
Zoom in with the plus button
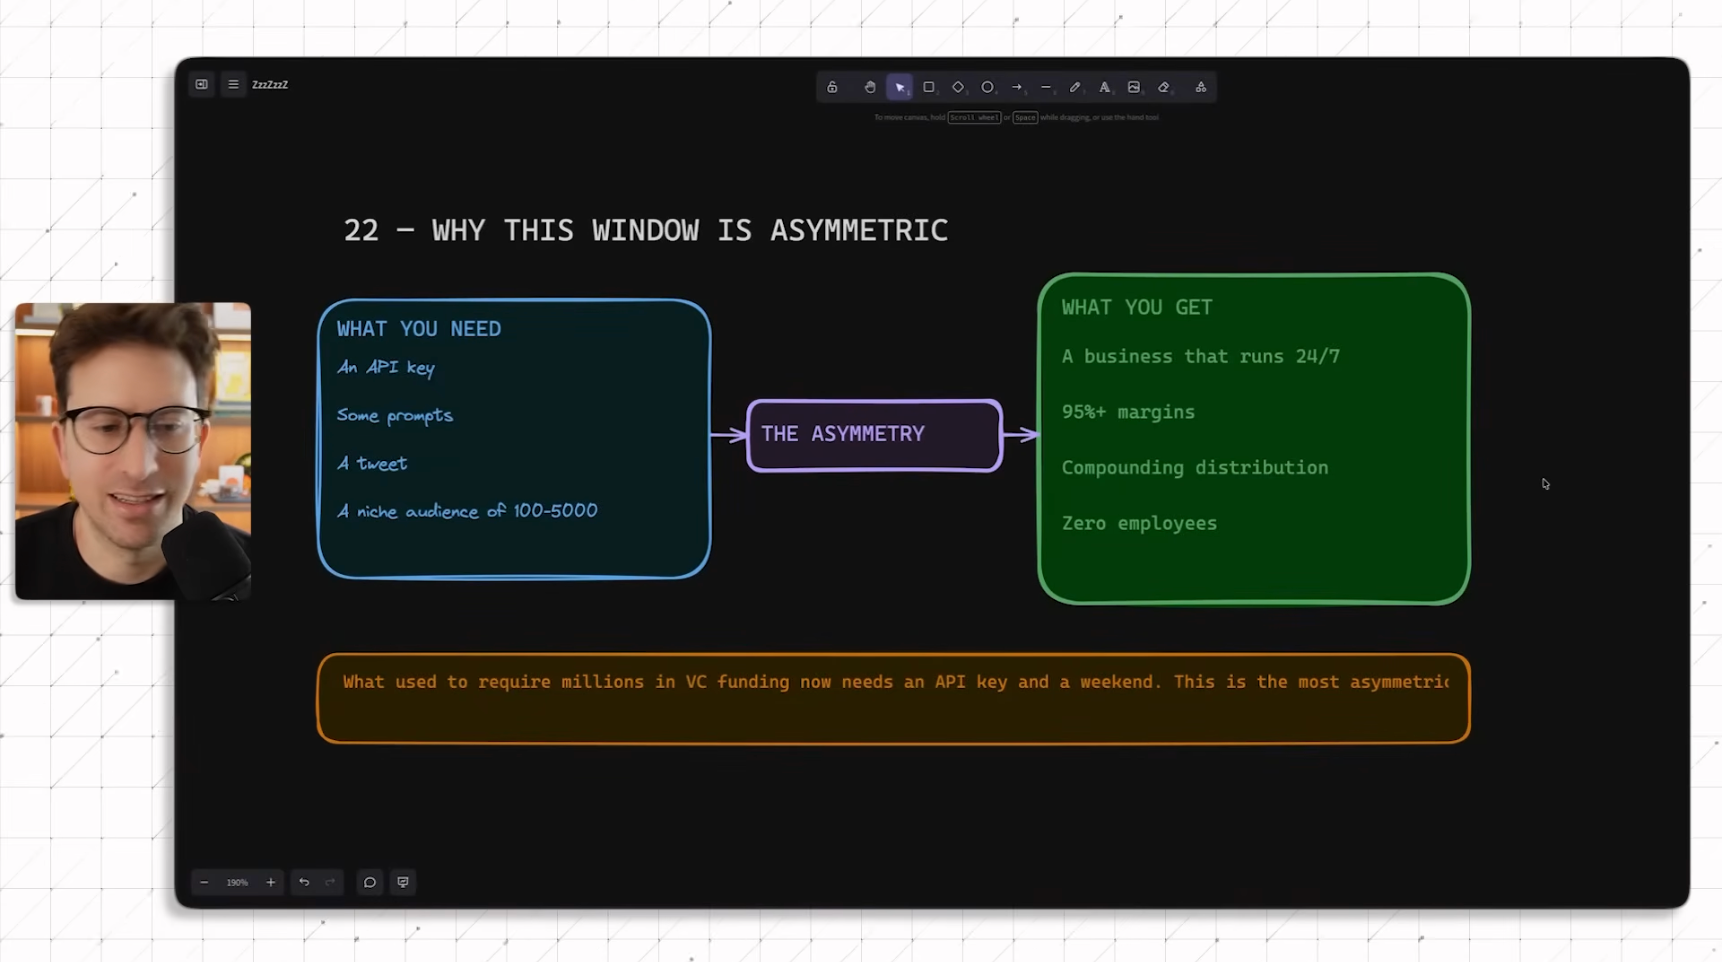click(x=270, y=882)
